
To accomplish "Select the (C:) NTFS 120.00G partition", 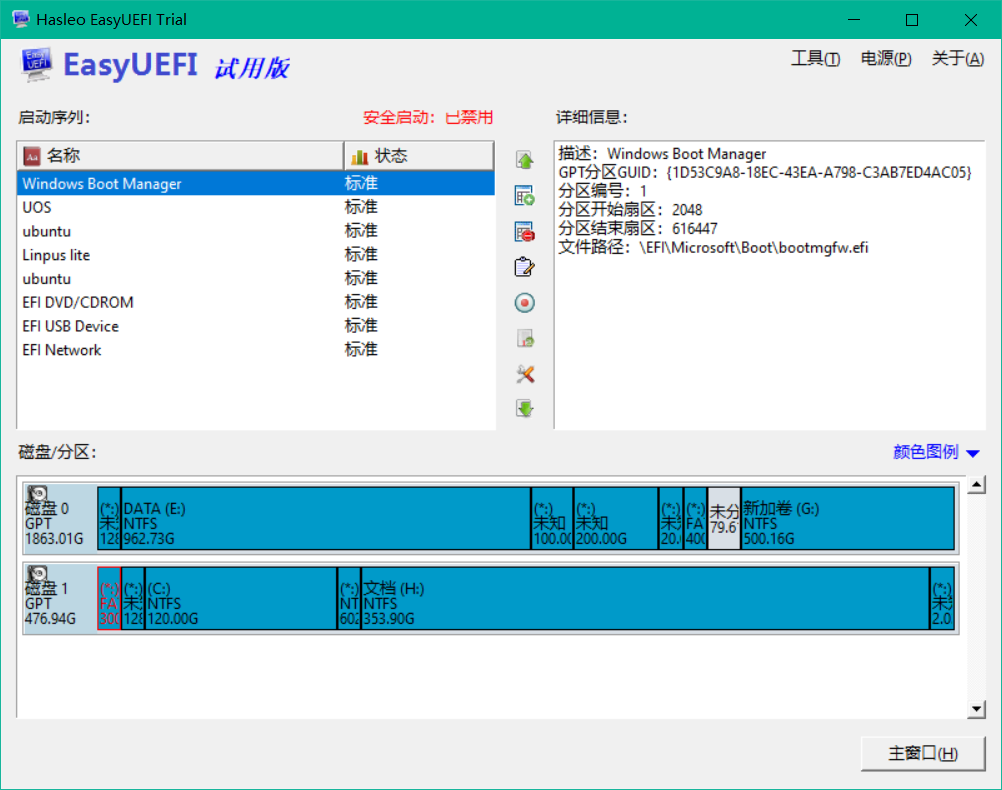I will click(241, 598).
